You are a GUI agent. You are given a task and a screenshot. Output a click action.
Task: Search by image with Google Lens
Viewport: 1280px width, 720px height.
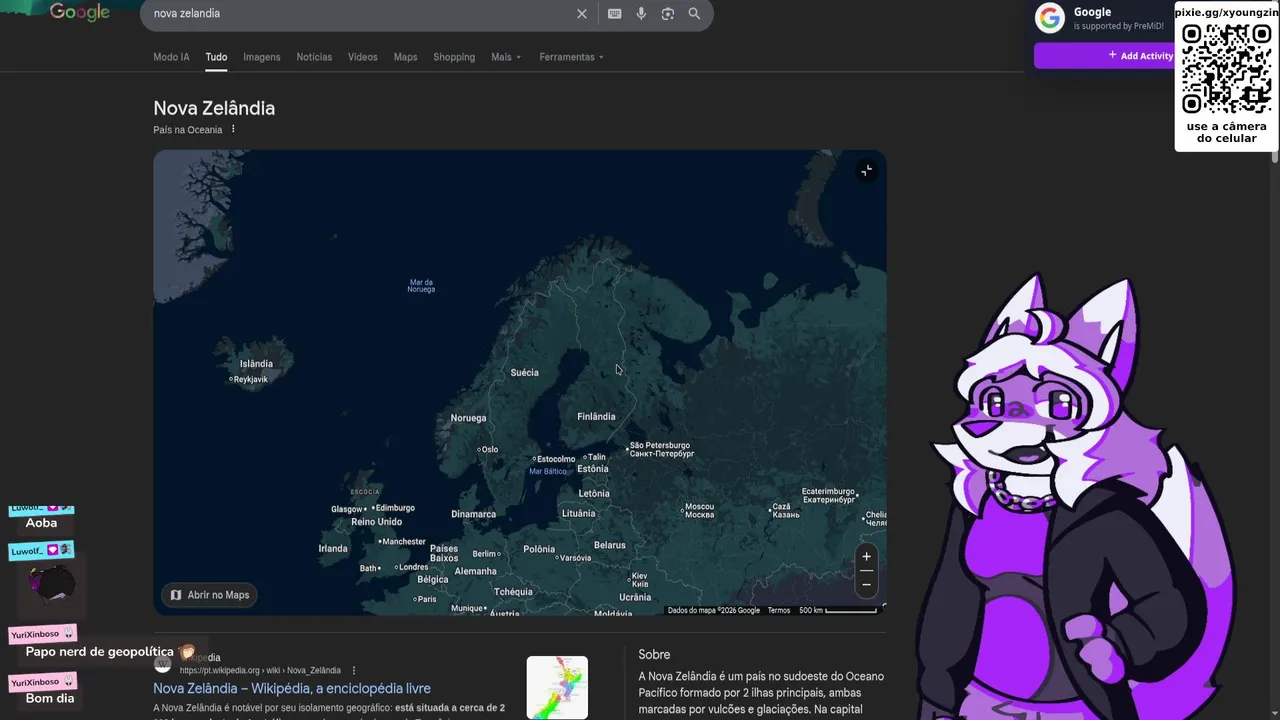(668, 14)
